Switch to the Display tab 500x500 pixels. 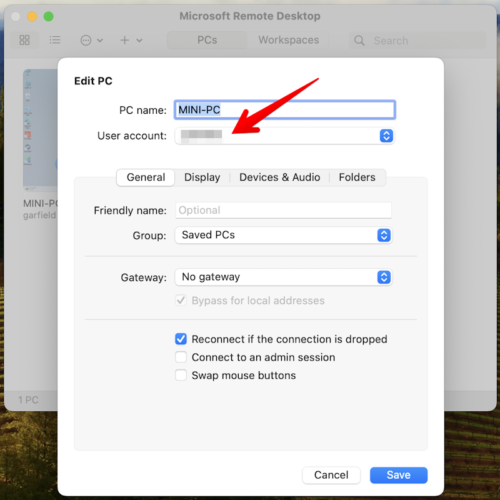click(x=202, y=177)
